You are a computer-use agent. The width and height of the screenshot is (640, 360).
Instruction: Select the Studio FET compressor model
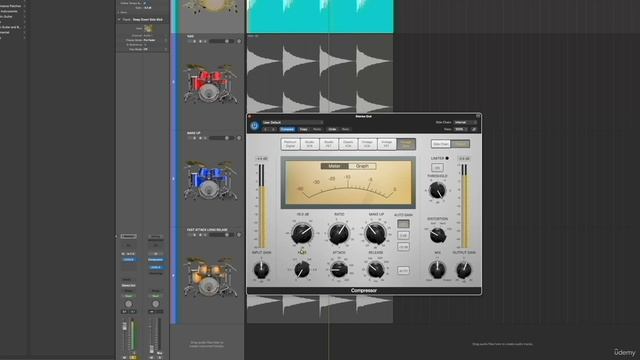click(x=329, y=144)
